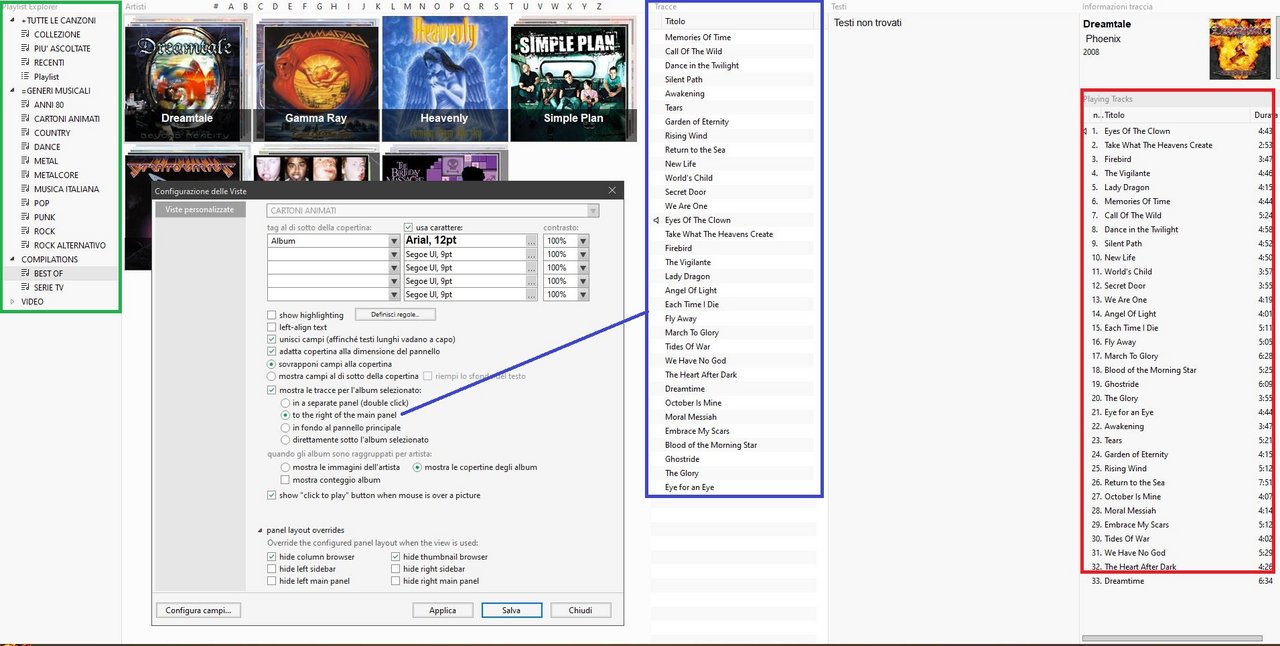Jump to letter G in artist index
1280x646 pixels.
coord(319,7)
